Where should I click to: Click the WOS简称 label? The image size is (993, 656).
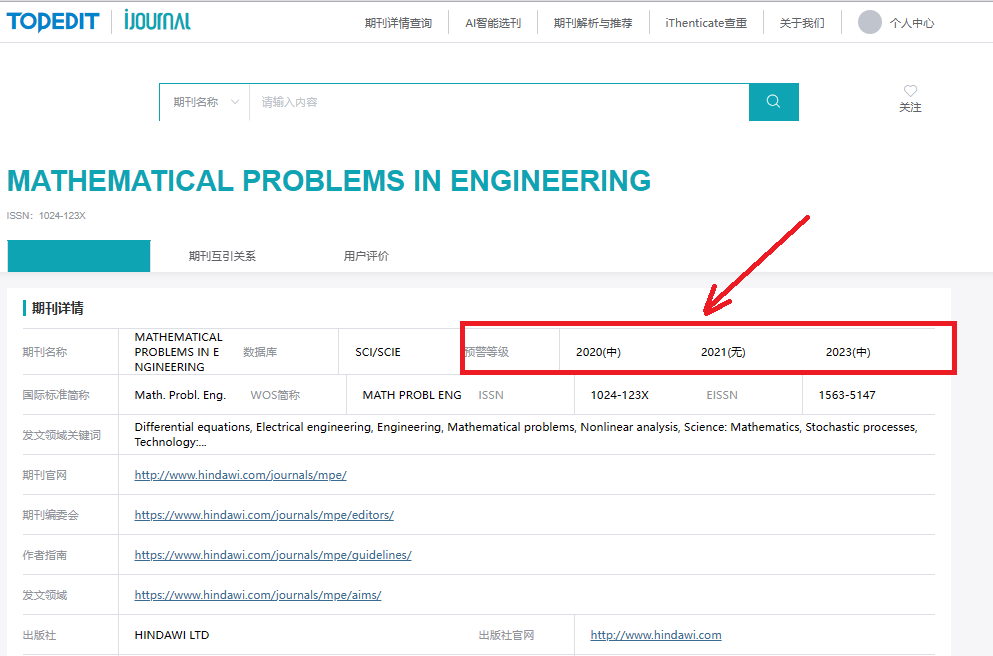click(x=275, y=395)
